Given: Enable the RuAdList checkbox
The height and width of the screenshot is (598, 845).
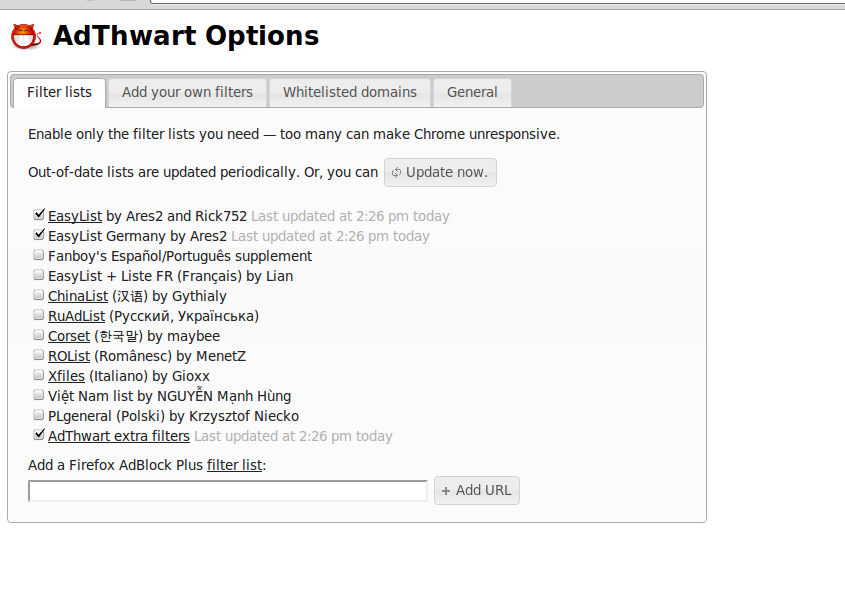Looking at the screenshot, I should [39, 315].
